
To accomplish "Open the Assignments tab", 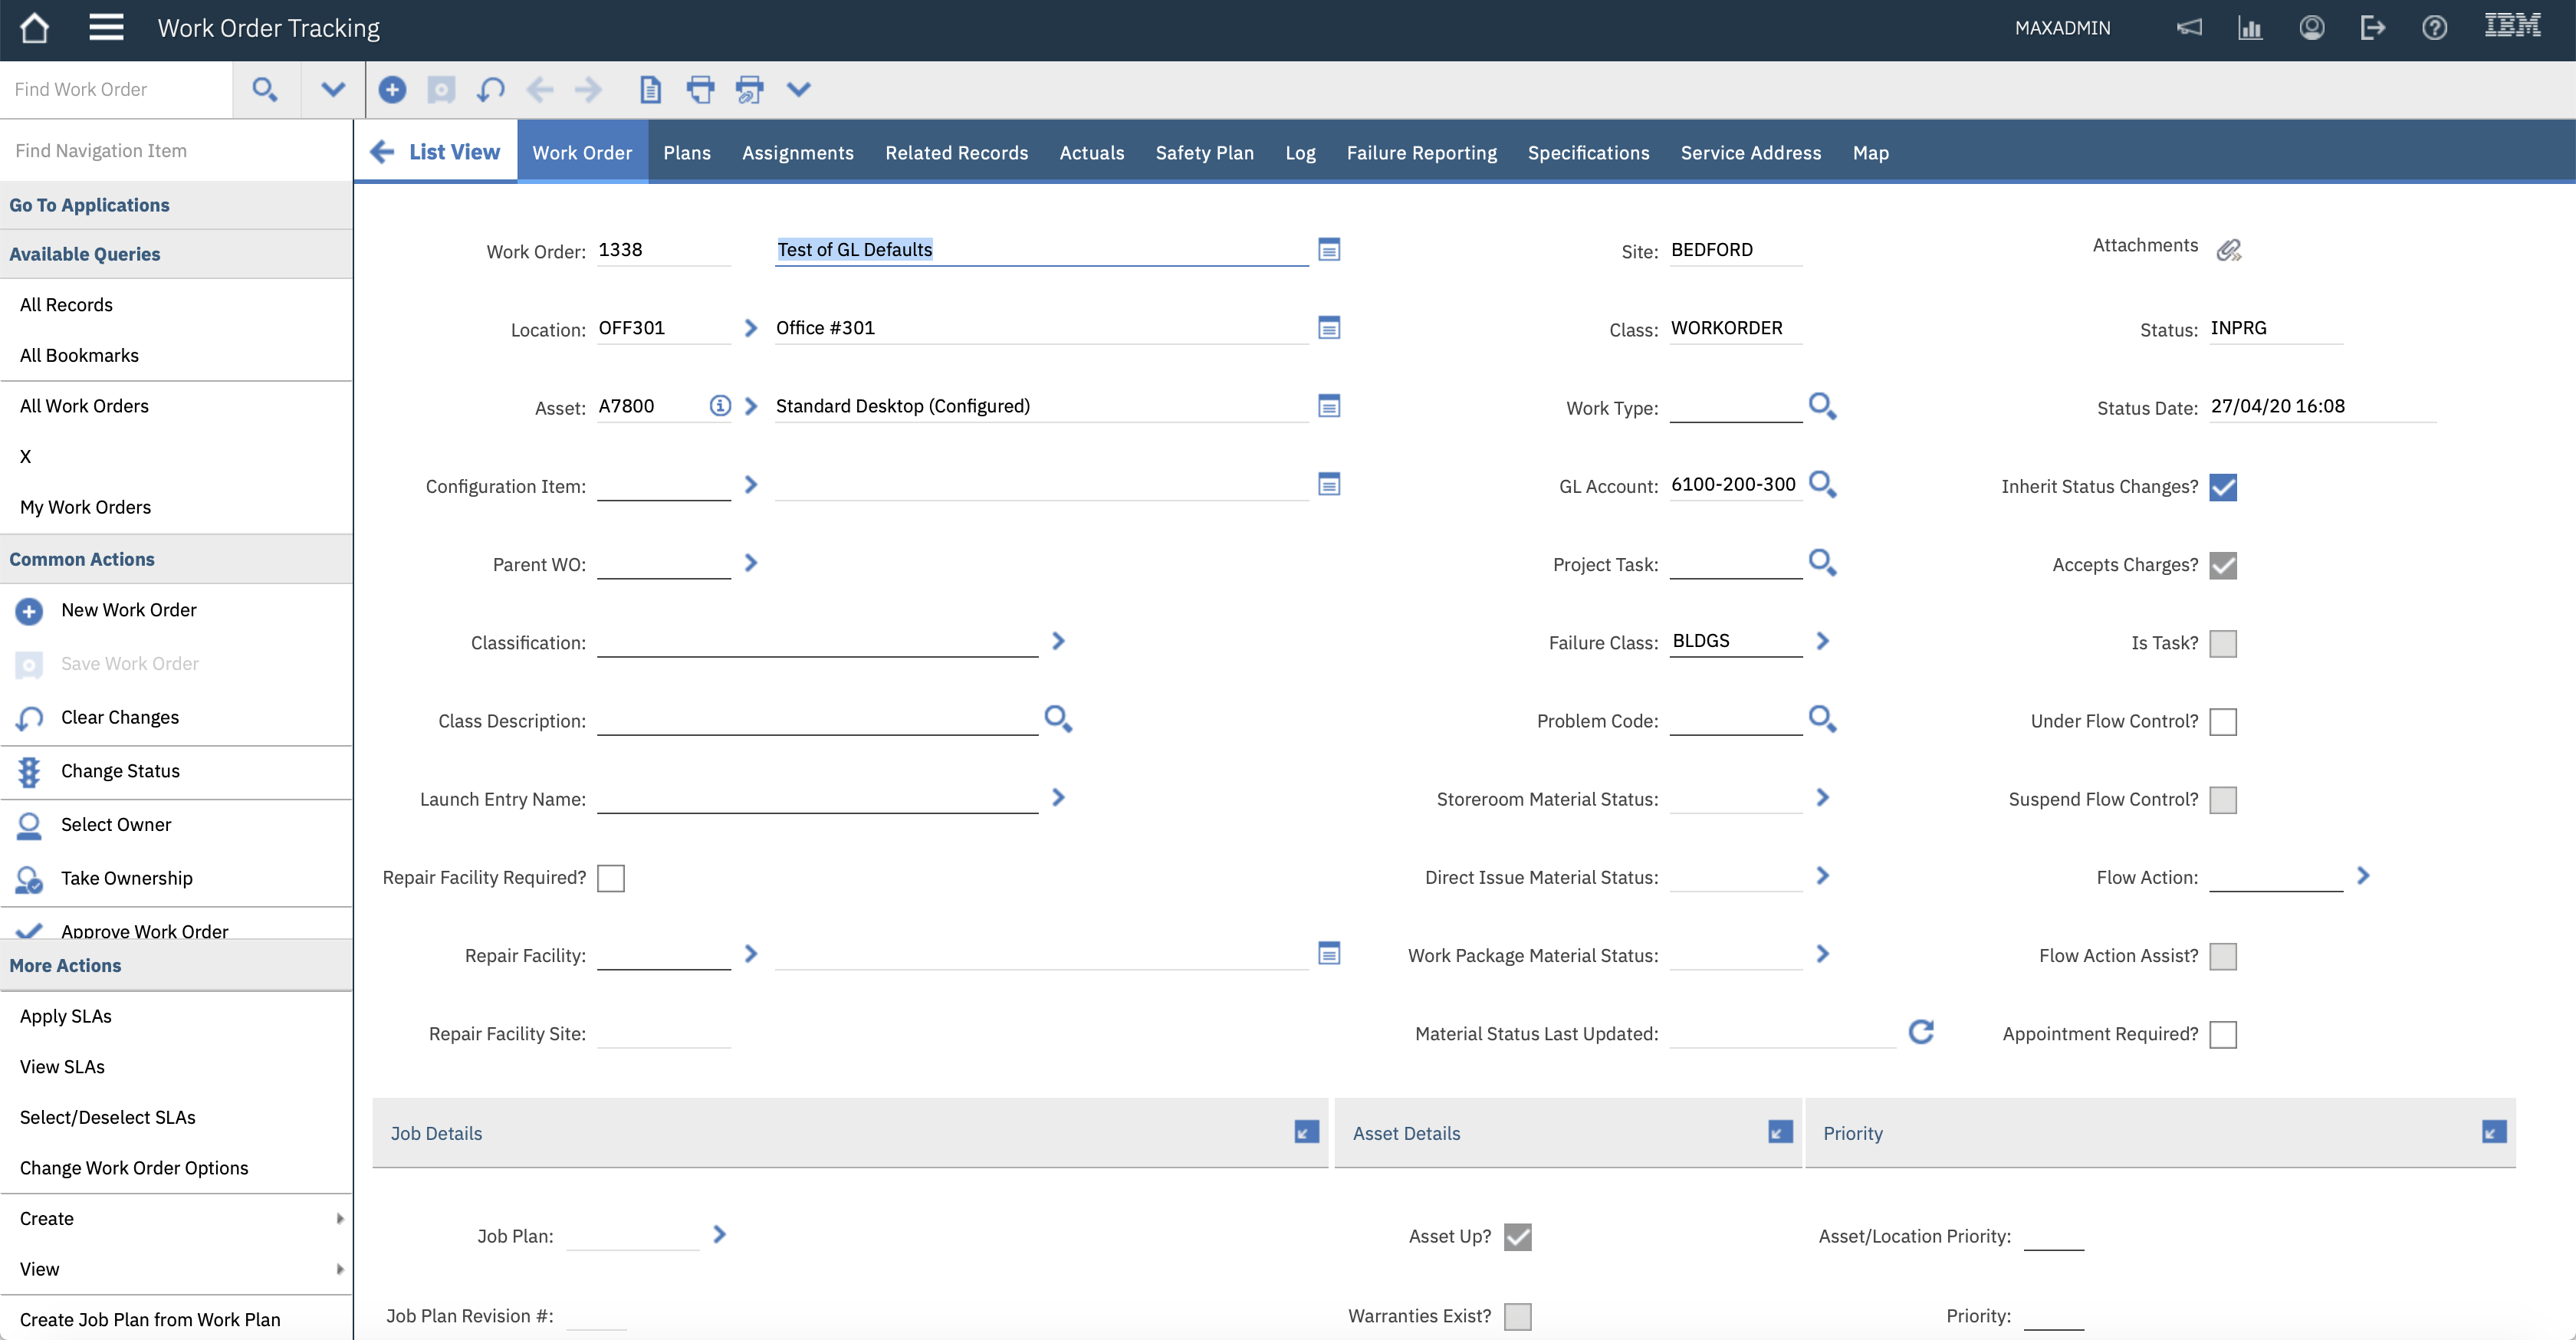I will click(x=797, y=153).
